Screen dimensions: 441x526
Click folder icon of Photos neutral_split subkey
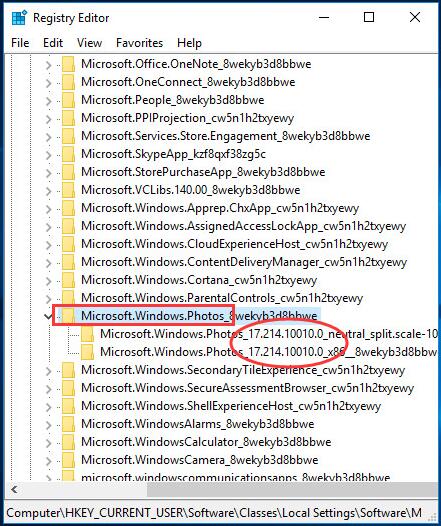point(88,334)
